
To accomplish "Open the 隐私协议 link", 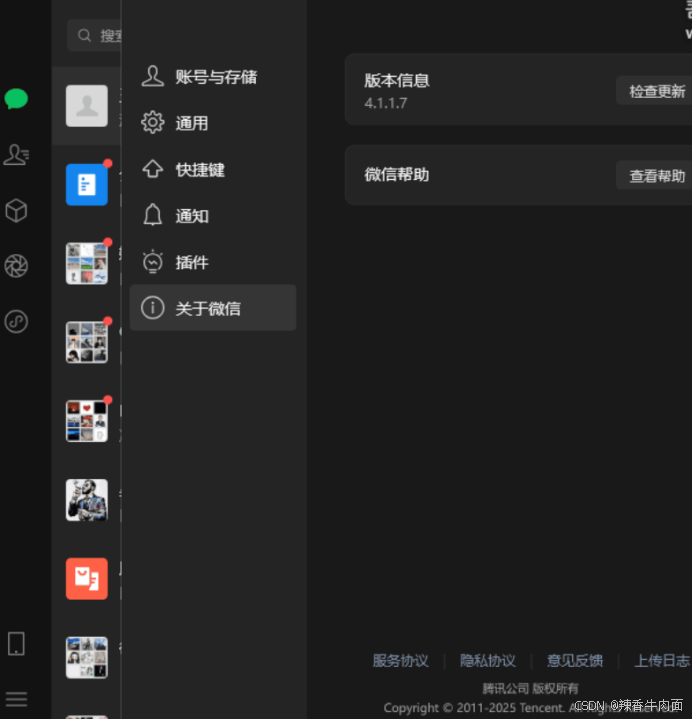I will tap(488, 661).
